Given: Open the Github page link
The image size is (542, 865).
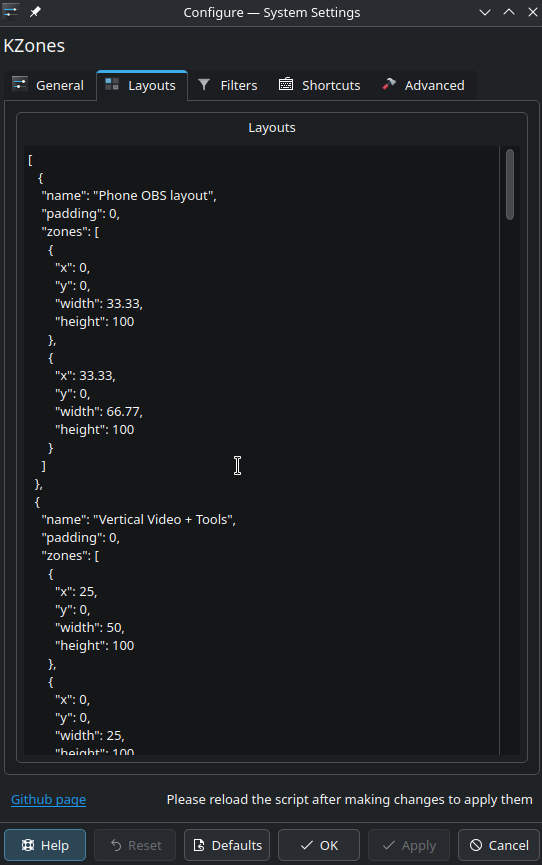Looking at the screenshot, I should 49,799.
